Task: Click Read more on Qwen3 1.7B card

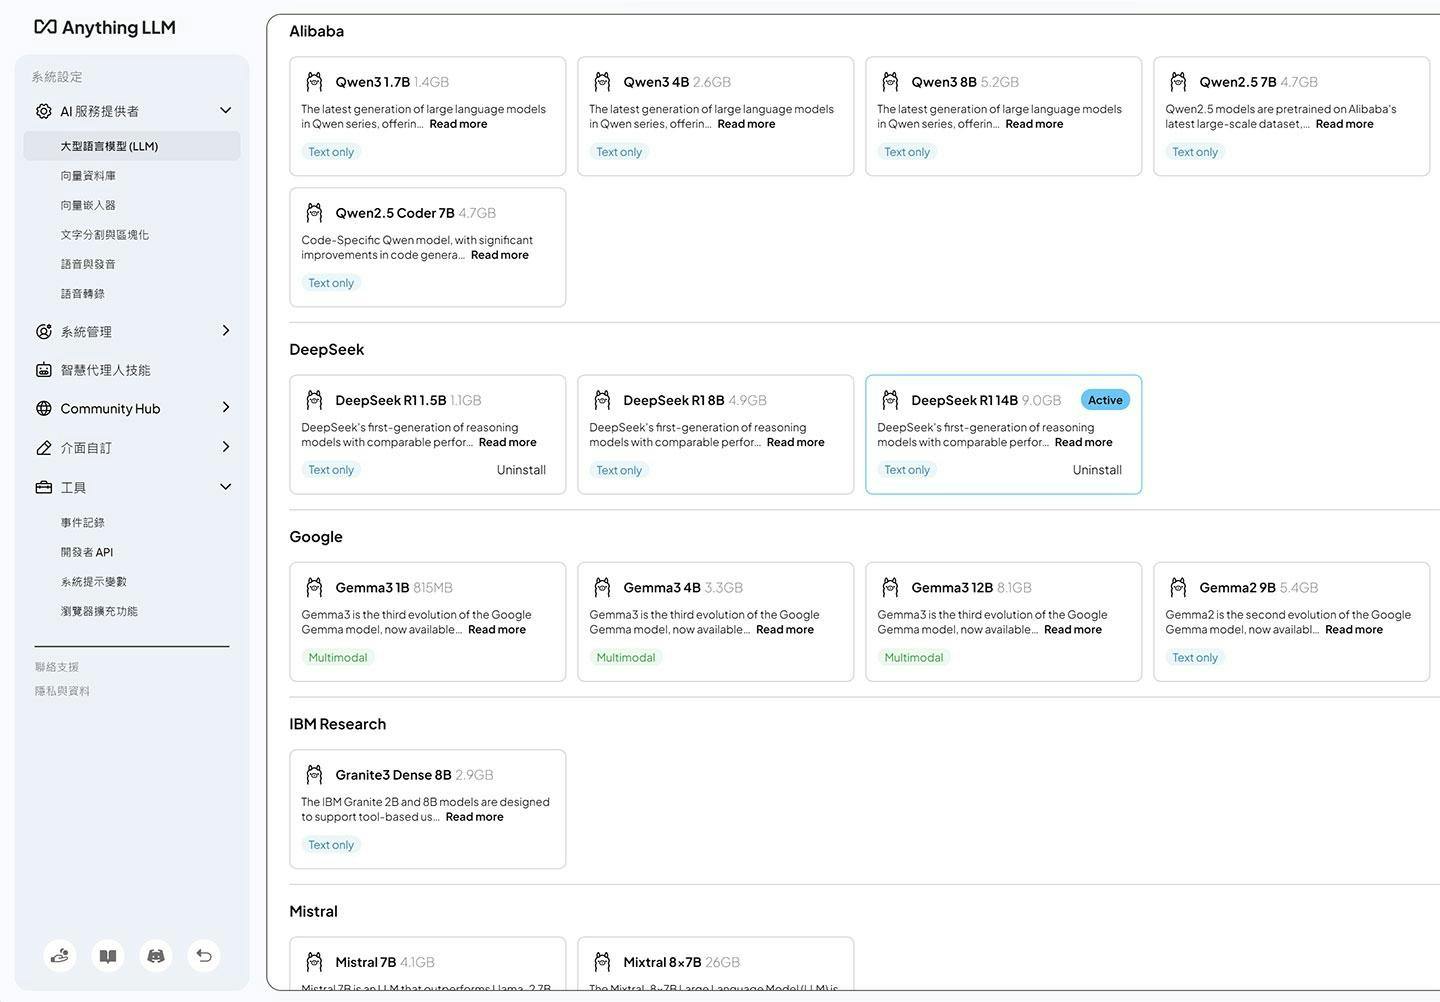Action: [x=458, y=124]
